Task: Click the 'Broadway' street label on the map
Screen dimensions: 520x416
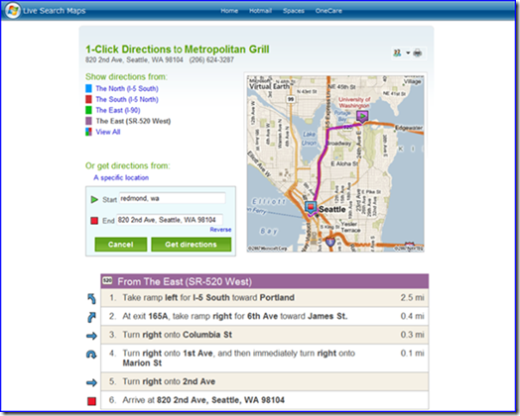Action: 339,143
